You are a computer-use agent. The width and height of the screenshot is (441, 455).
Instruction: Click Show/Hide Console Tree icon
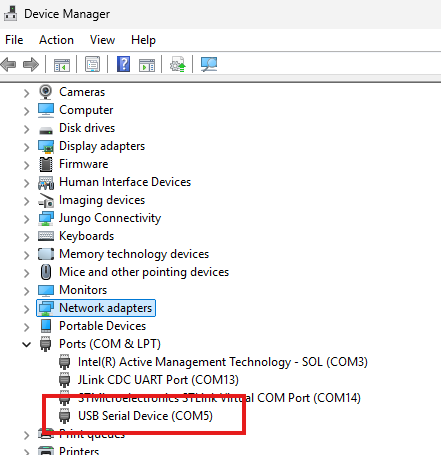point(62,64)
